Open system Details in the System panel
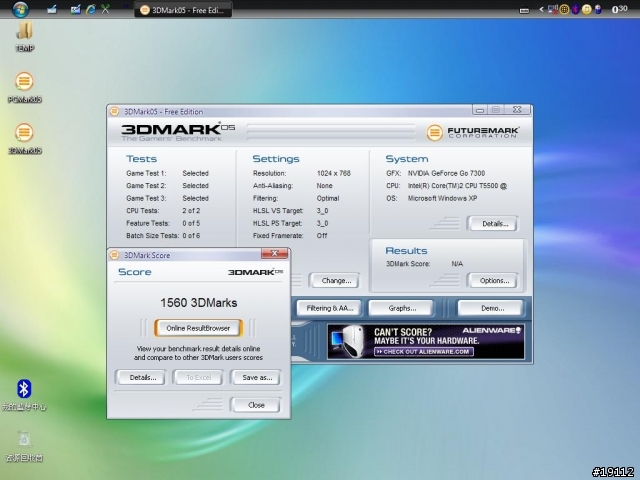The height and width of the screenshot is (480, 640). pos(493,224)
